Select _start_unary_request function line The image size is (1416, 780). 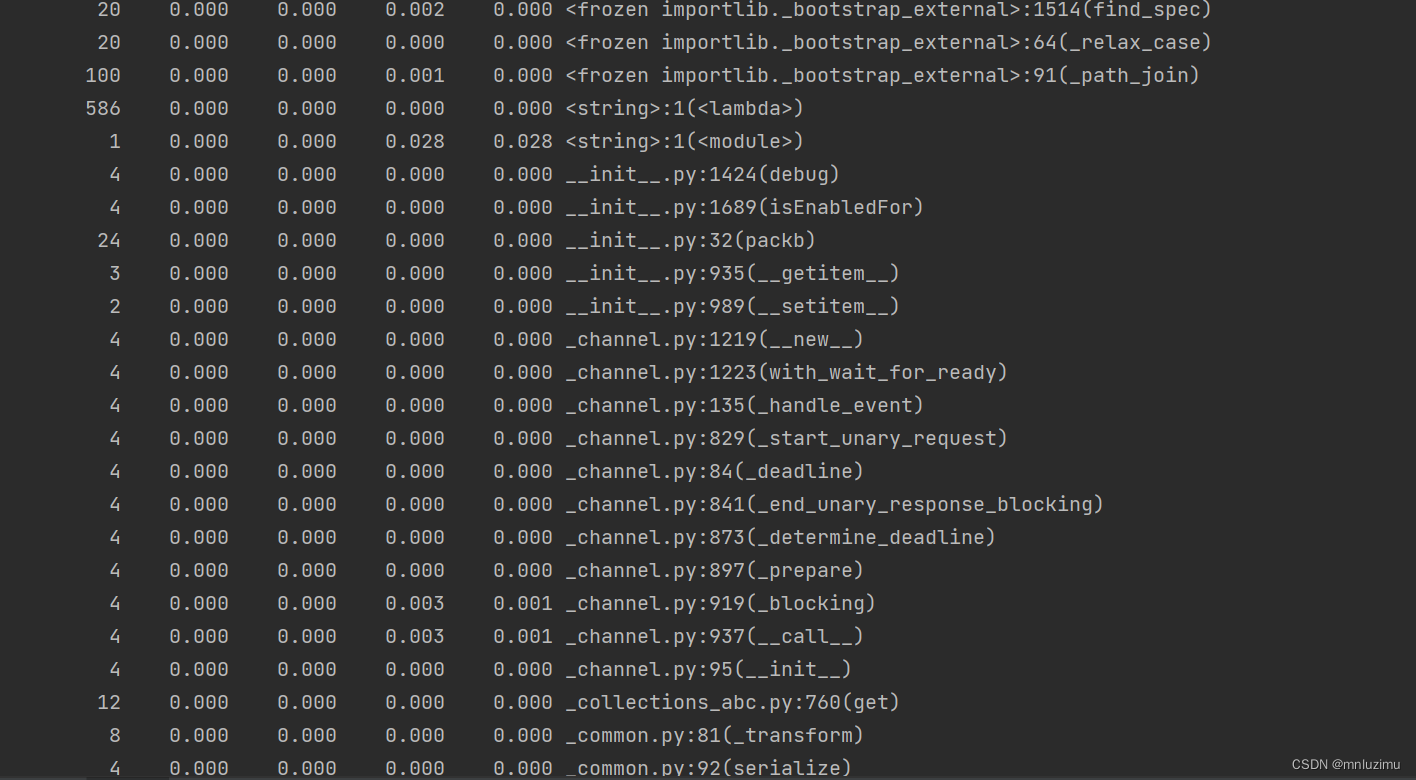[x=786, y=439]
